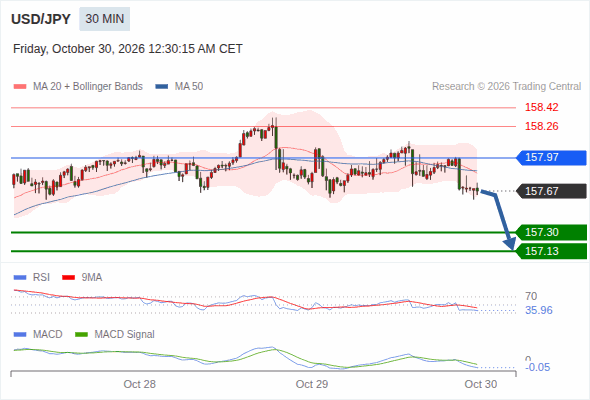Click the 157.13 green target tag
The height and width of the screenshot is (400, 590).
pos(551,251)
